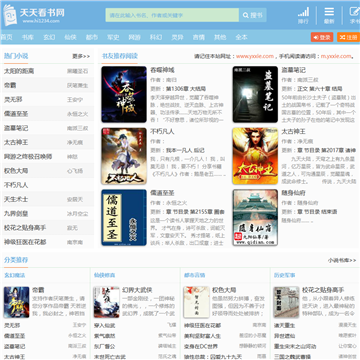
Task: Focus the book title search field
Action: click(x=172, y=15)
